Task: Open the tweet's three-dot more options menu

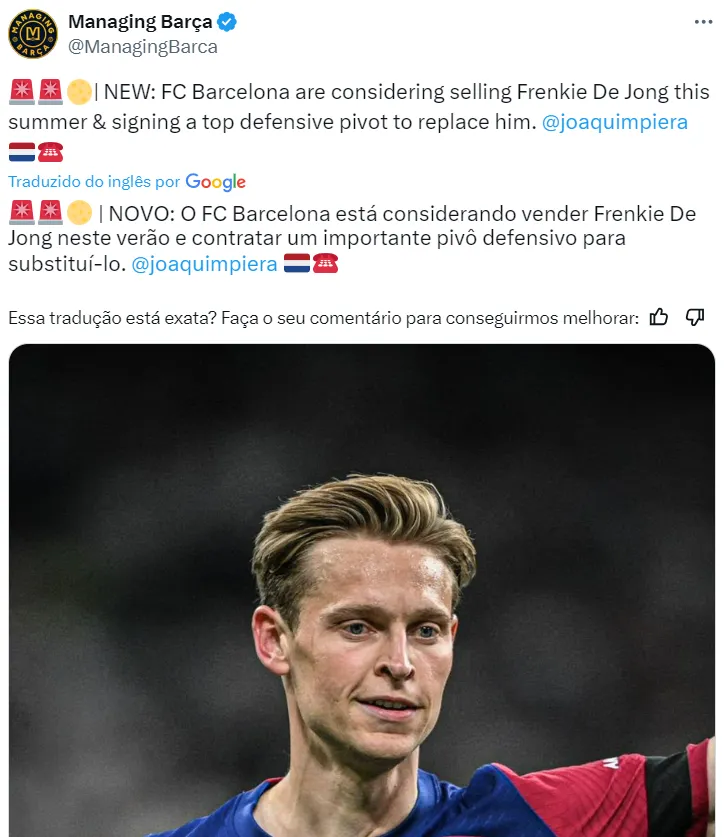Action: [x=704, y=22]
